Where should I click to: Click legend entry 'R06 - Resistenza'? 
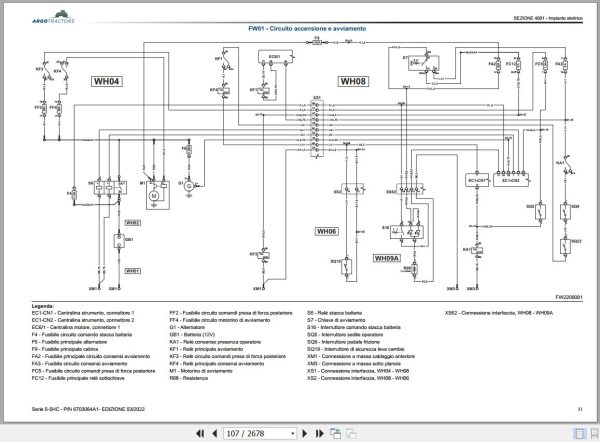[x=189, y=378]
